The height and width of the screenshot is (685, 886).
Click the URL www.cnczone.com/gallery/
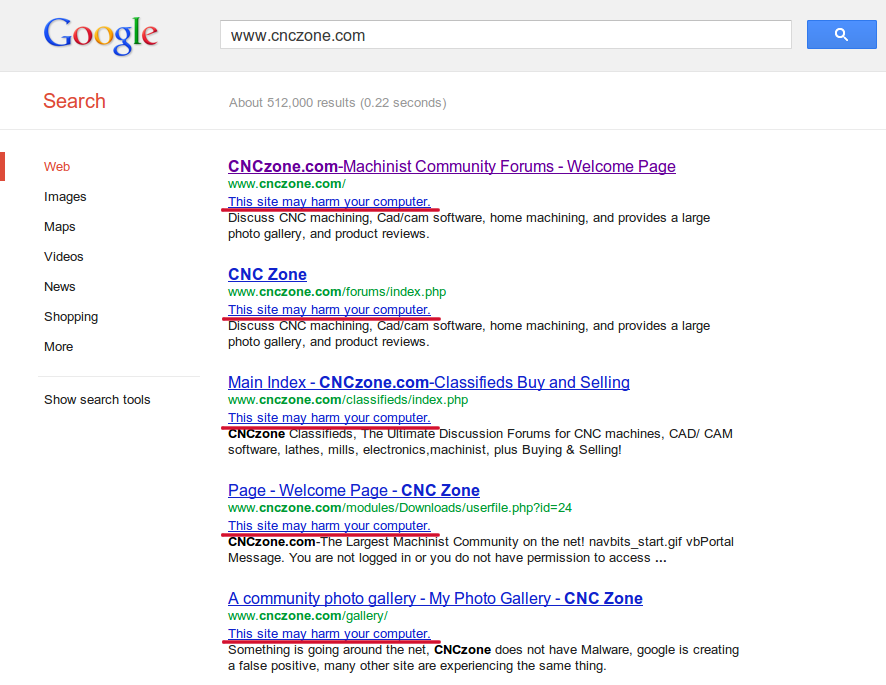coord(308,615)
